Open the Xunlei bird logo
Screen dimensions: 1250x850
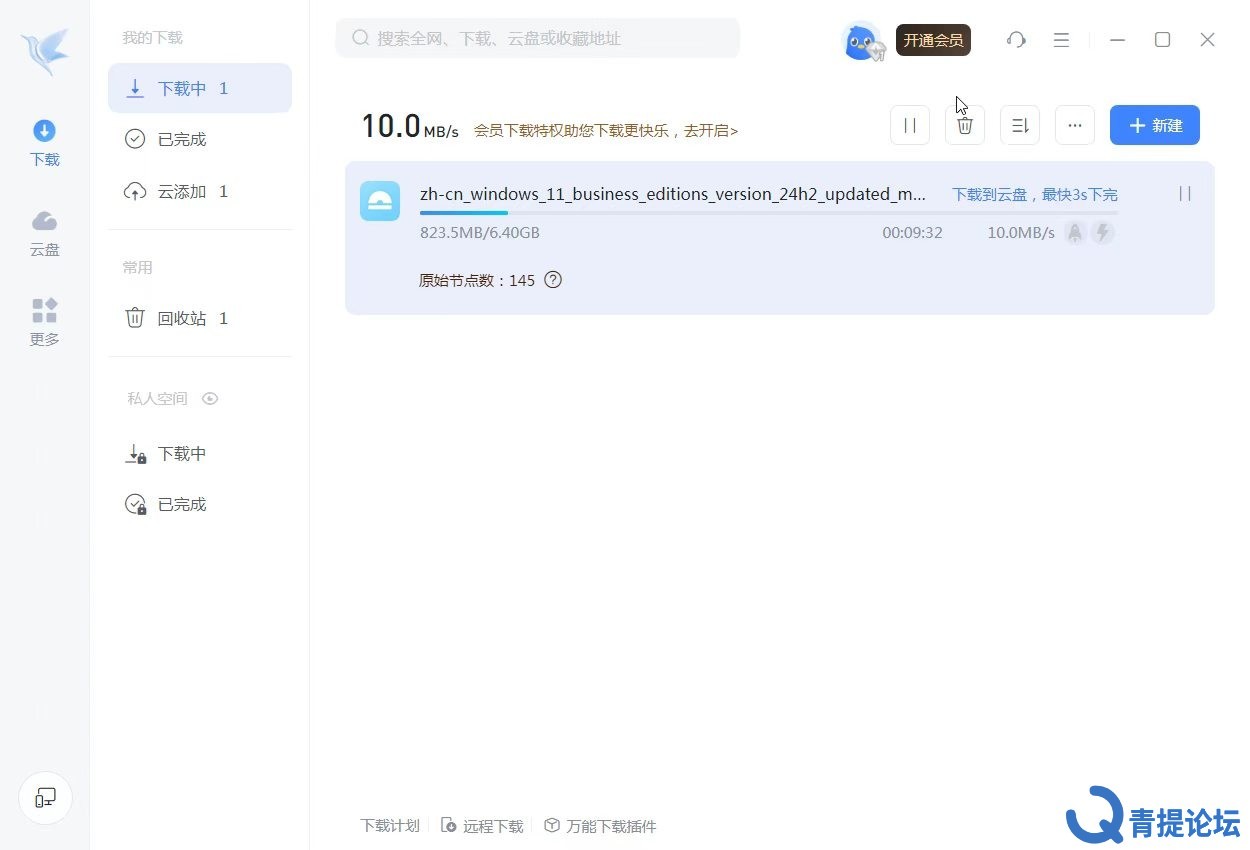pos(45,51)
